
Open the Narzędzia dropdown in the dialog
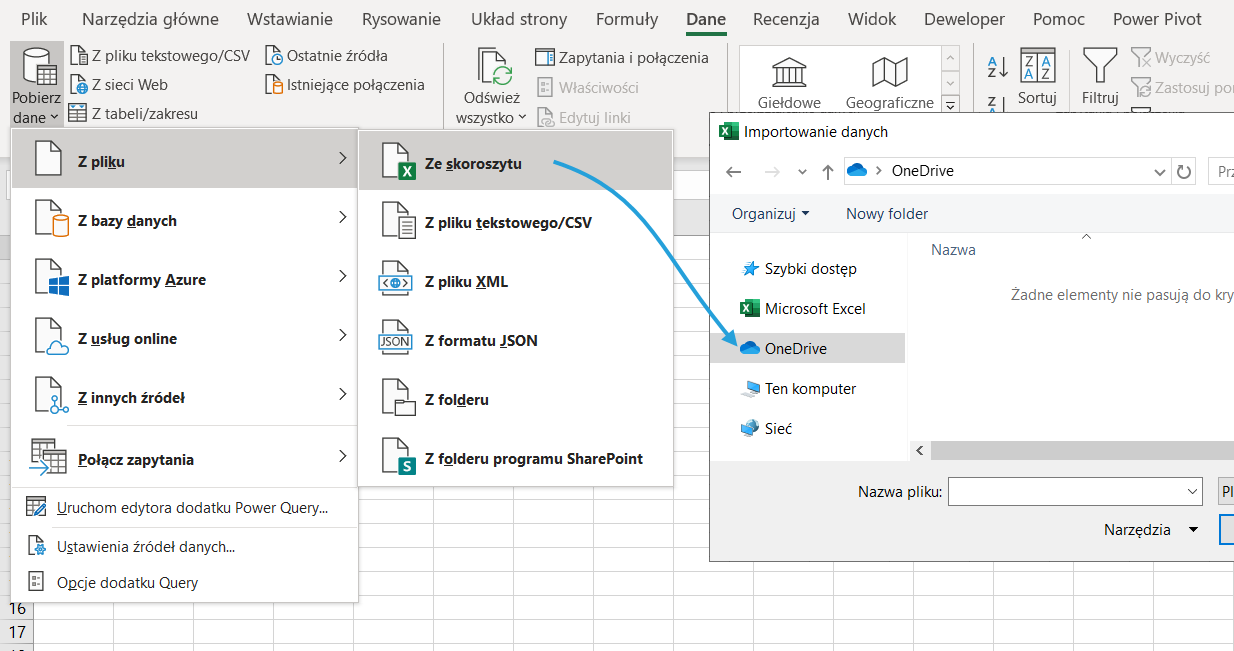(x=1150, y=530)
